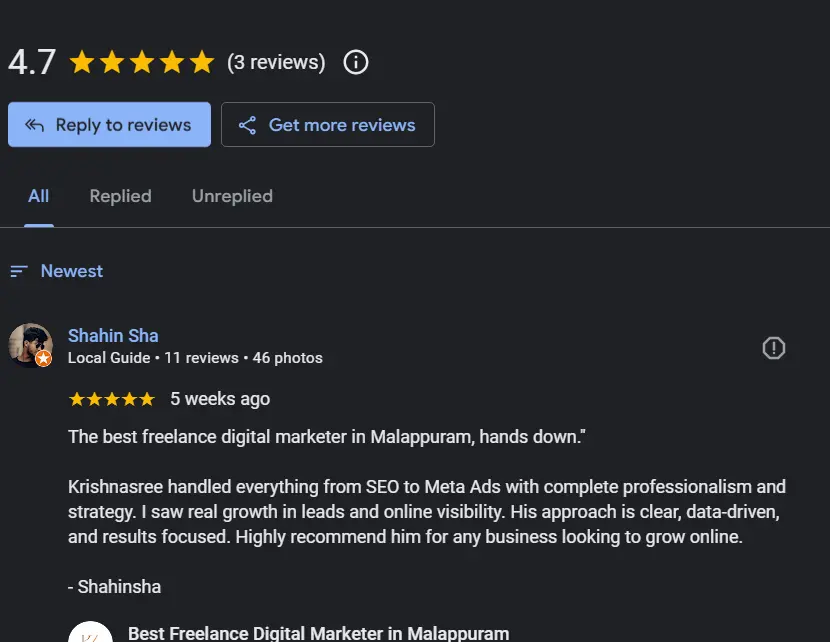The height and width of the screenshot is (642, 830).
Task: Click the five-star rating on Shahin's review
Action: coord(111,399)
